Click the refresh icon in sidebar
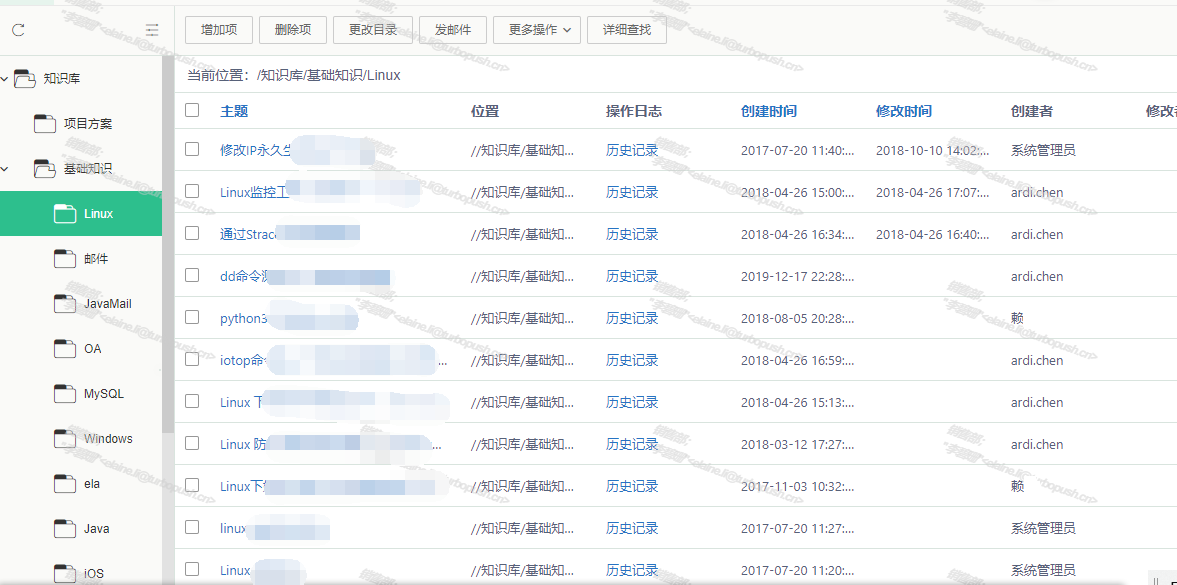 [x=18, y=30]
